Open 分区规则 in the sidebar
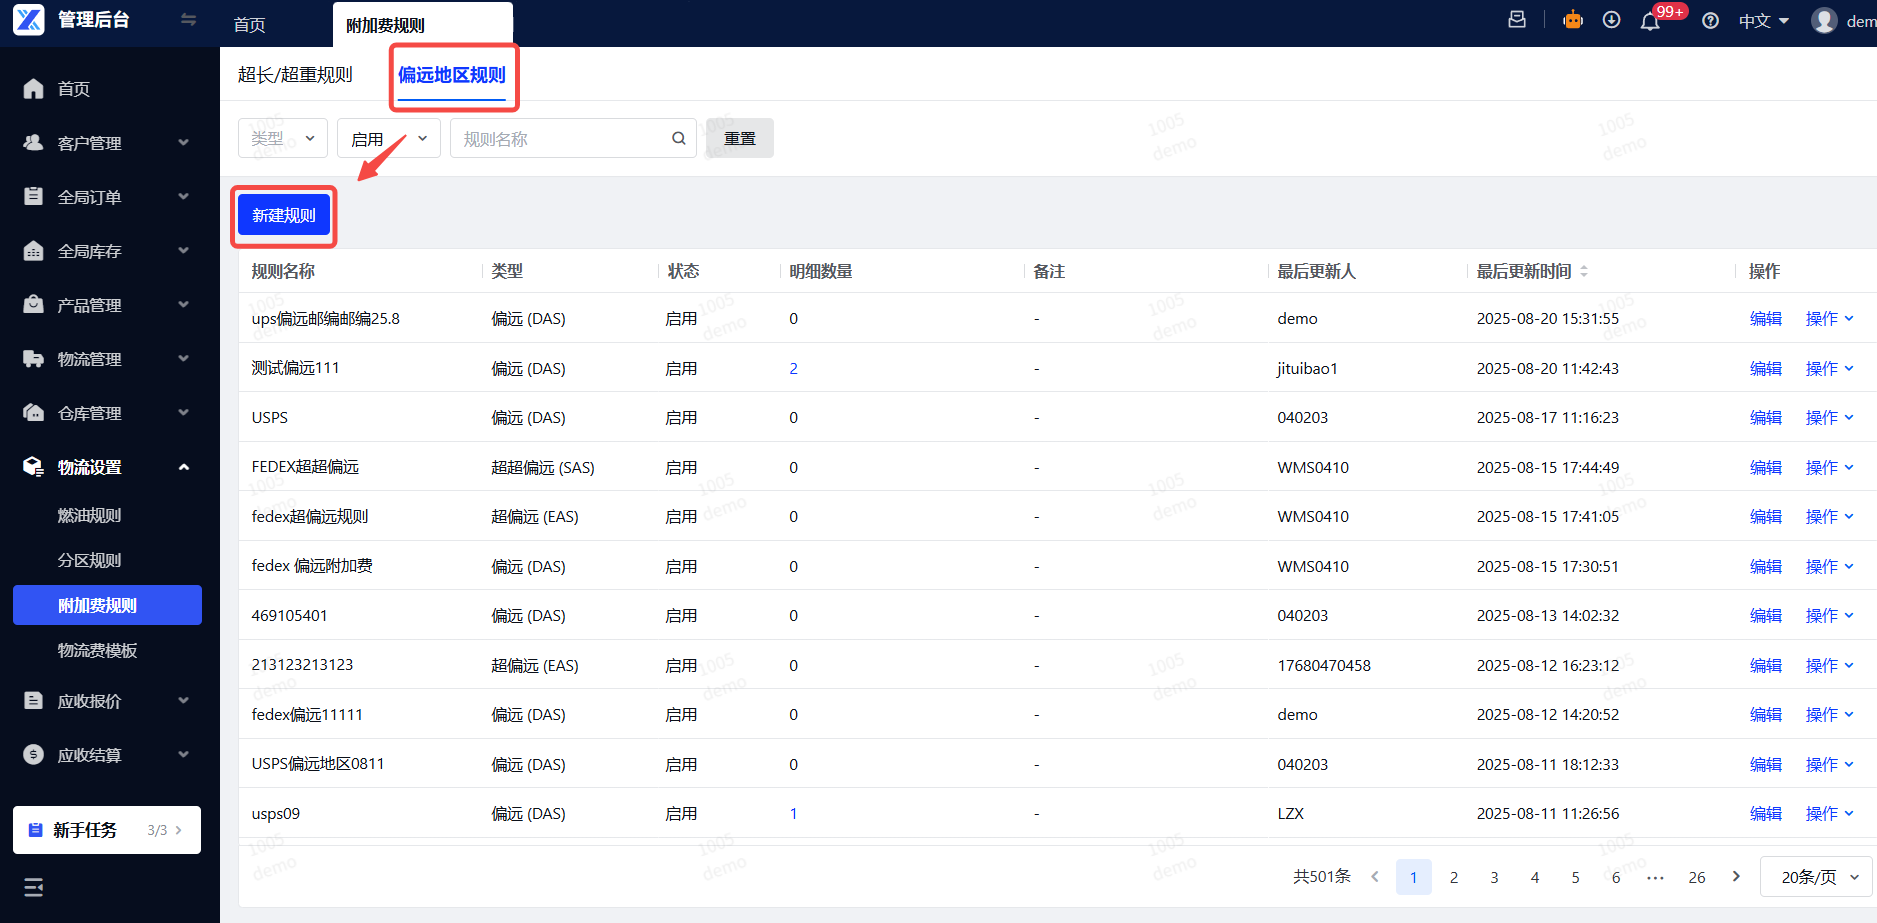Image resolution: width=1877 pixels, height=923 pixels. [x=89, y=561]
